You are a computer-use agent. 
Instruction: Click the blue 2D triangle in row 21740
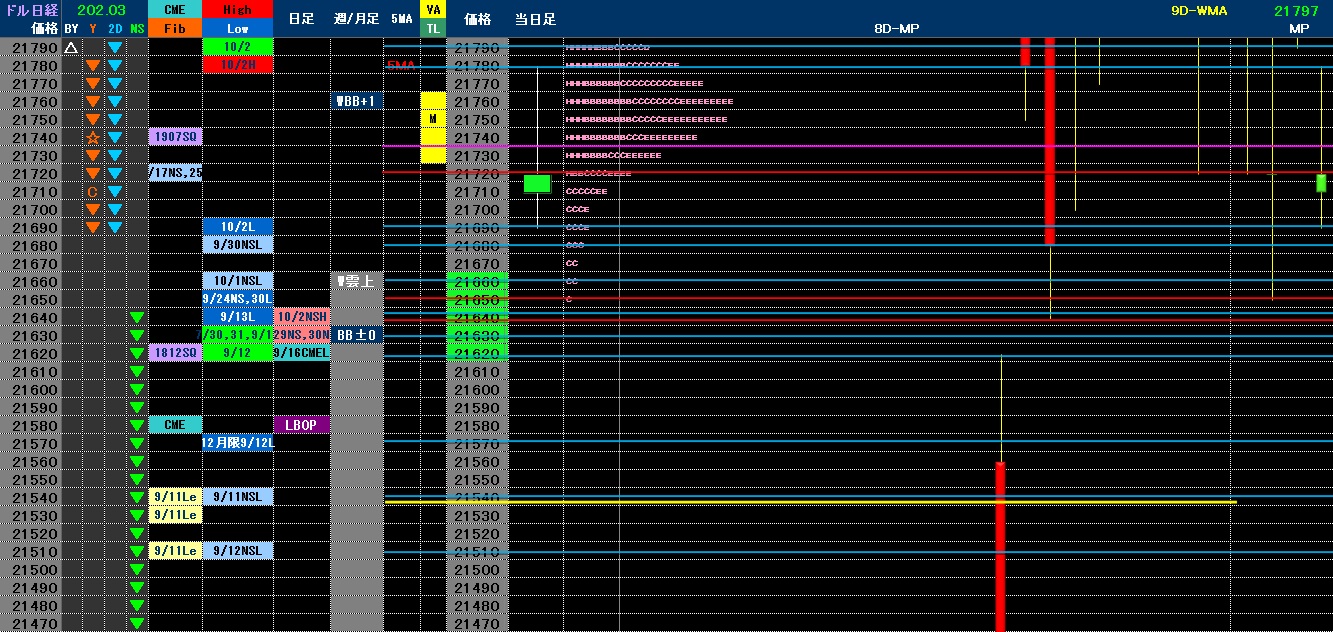115,138
